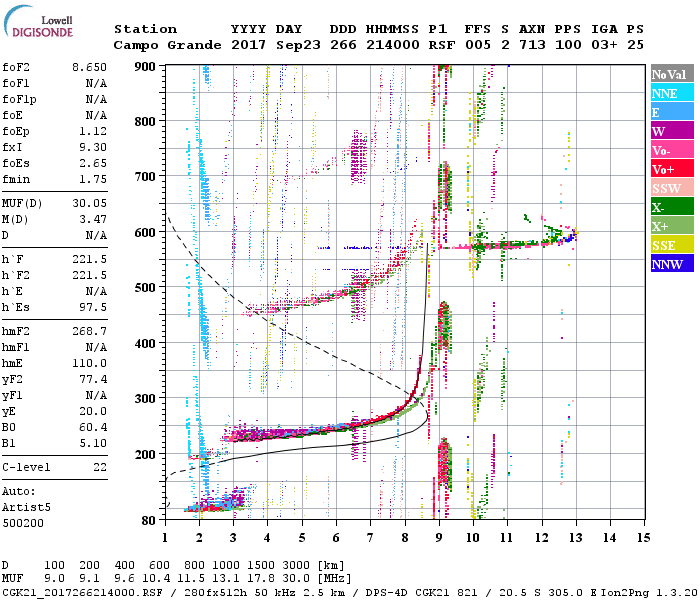Click the h`F value 221.5
This screenshot has width=700, height=600.
(x=89, y=260)
